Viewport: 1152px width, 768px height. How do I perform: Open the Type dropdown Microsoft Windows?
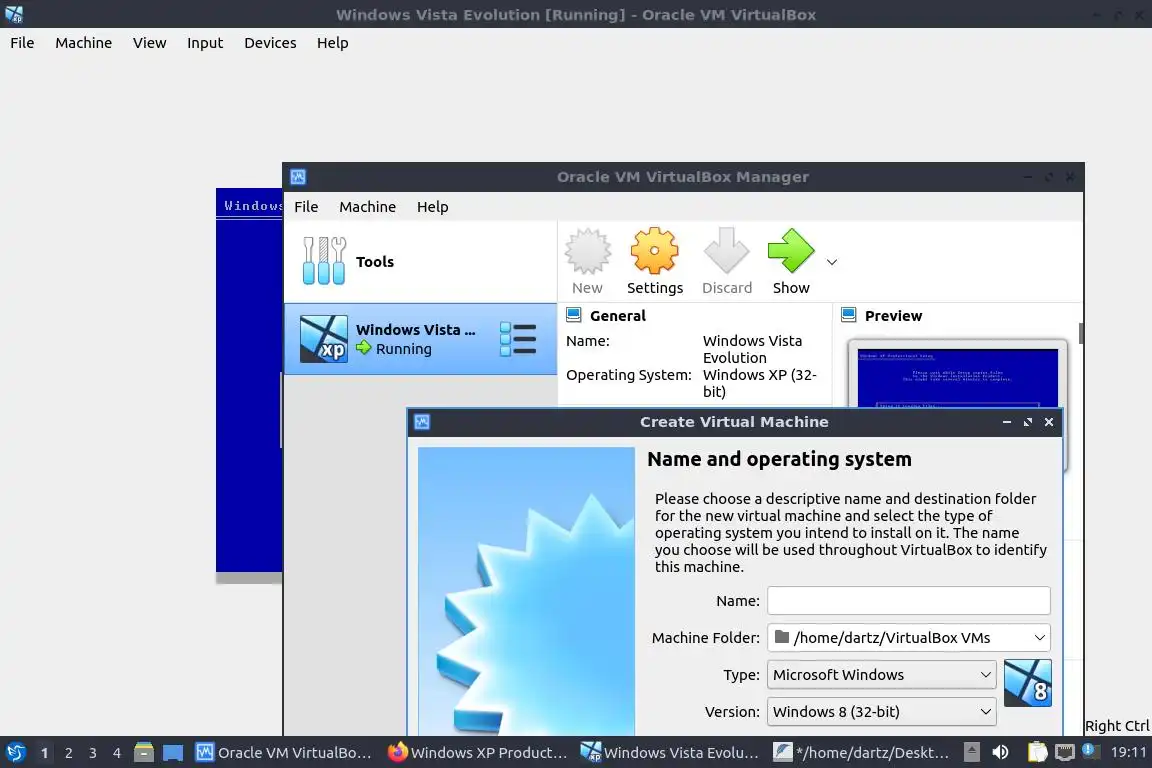pos(881,675)
